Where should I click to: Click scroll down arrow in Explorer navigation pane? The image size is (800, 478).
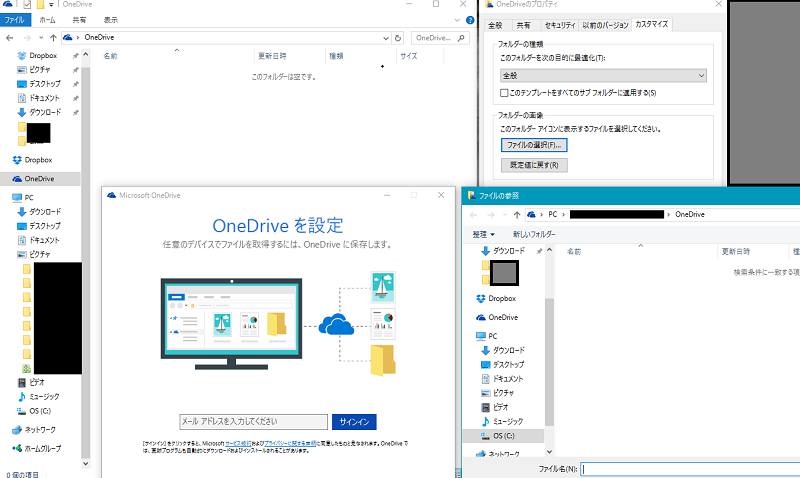point(86,464)
